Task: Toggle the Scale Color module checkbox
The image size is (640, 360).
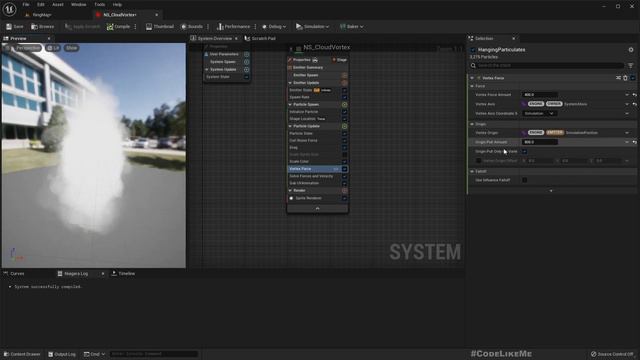Action: point(344,161)
